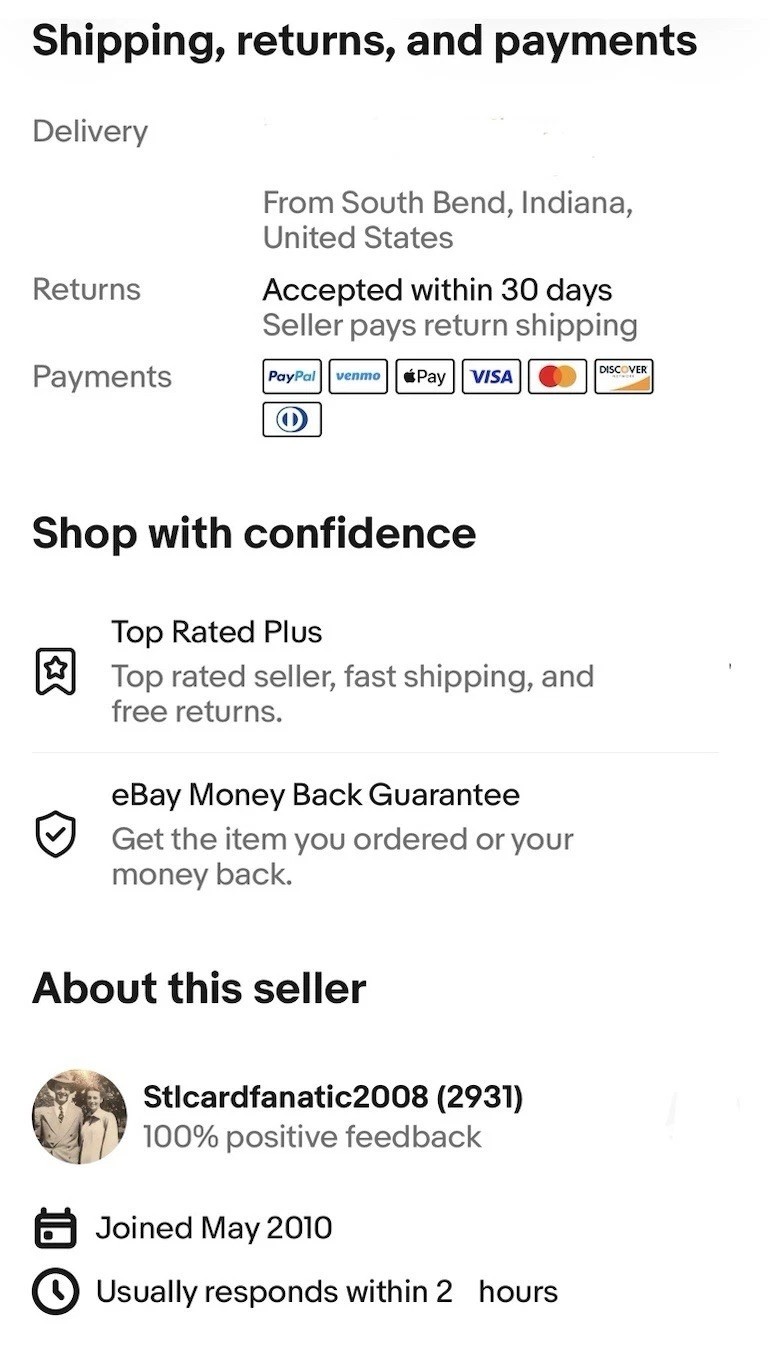This screenshot has height=1352, width=770.
Task: Click the calendar icon beside Joined May 2010
Action: point(56,1229)
